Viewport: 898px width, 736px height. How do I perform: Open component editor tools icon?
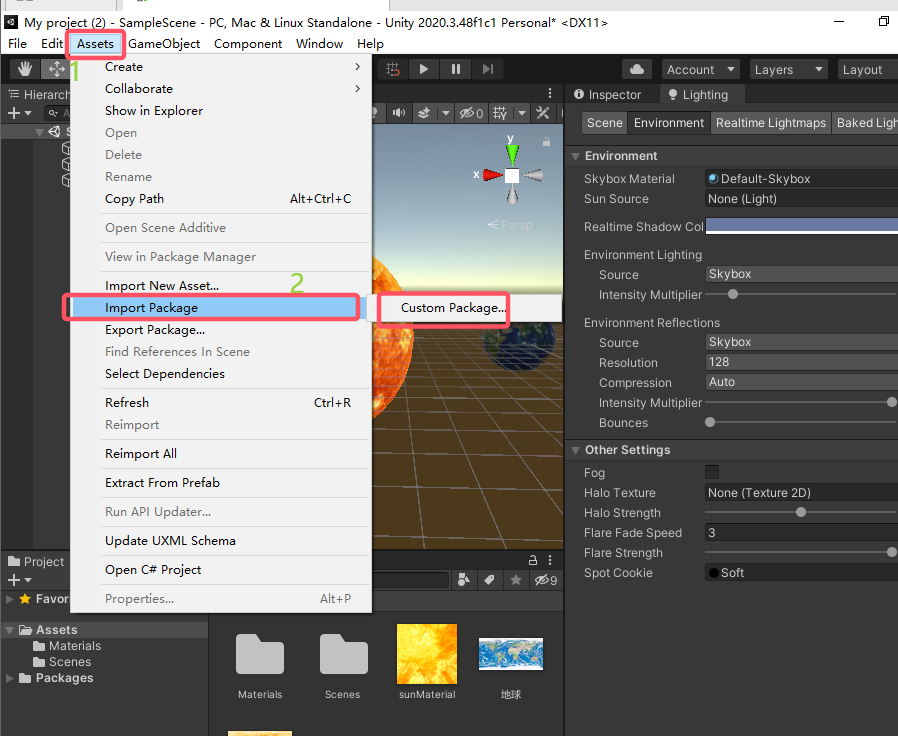542,113
